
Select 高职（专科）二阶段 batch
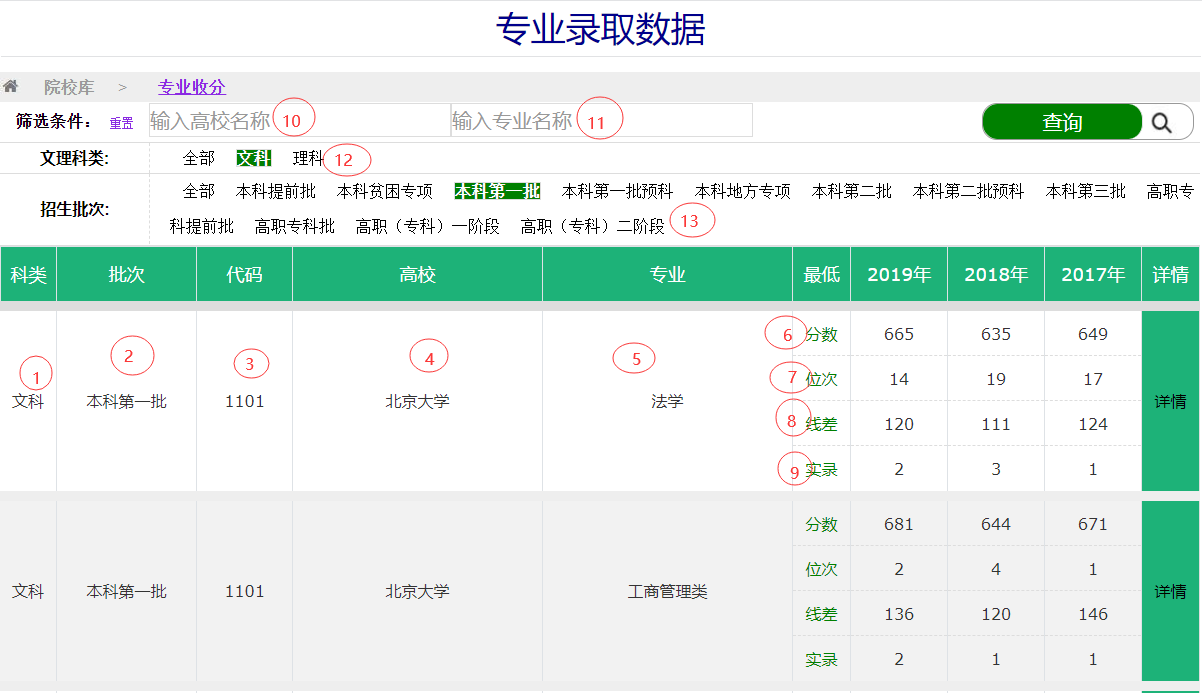(592, 226)
